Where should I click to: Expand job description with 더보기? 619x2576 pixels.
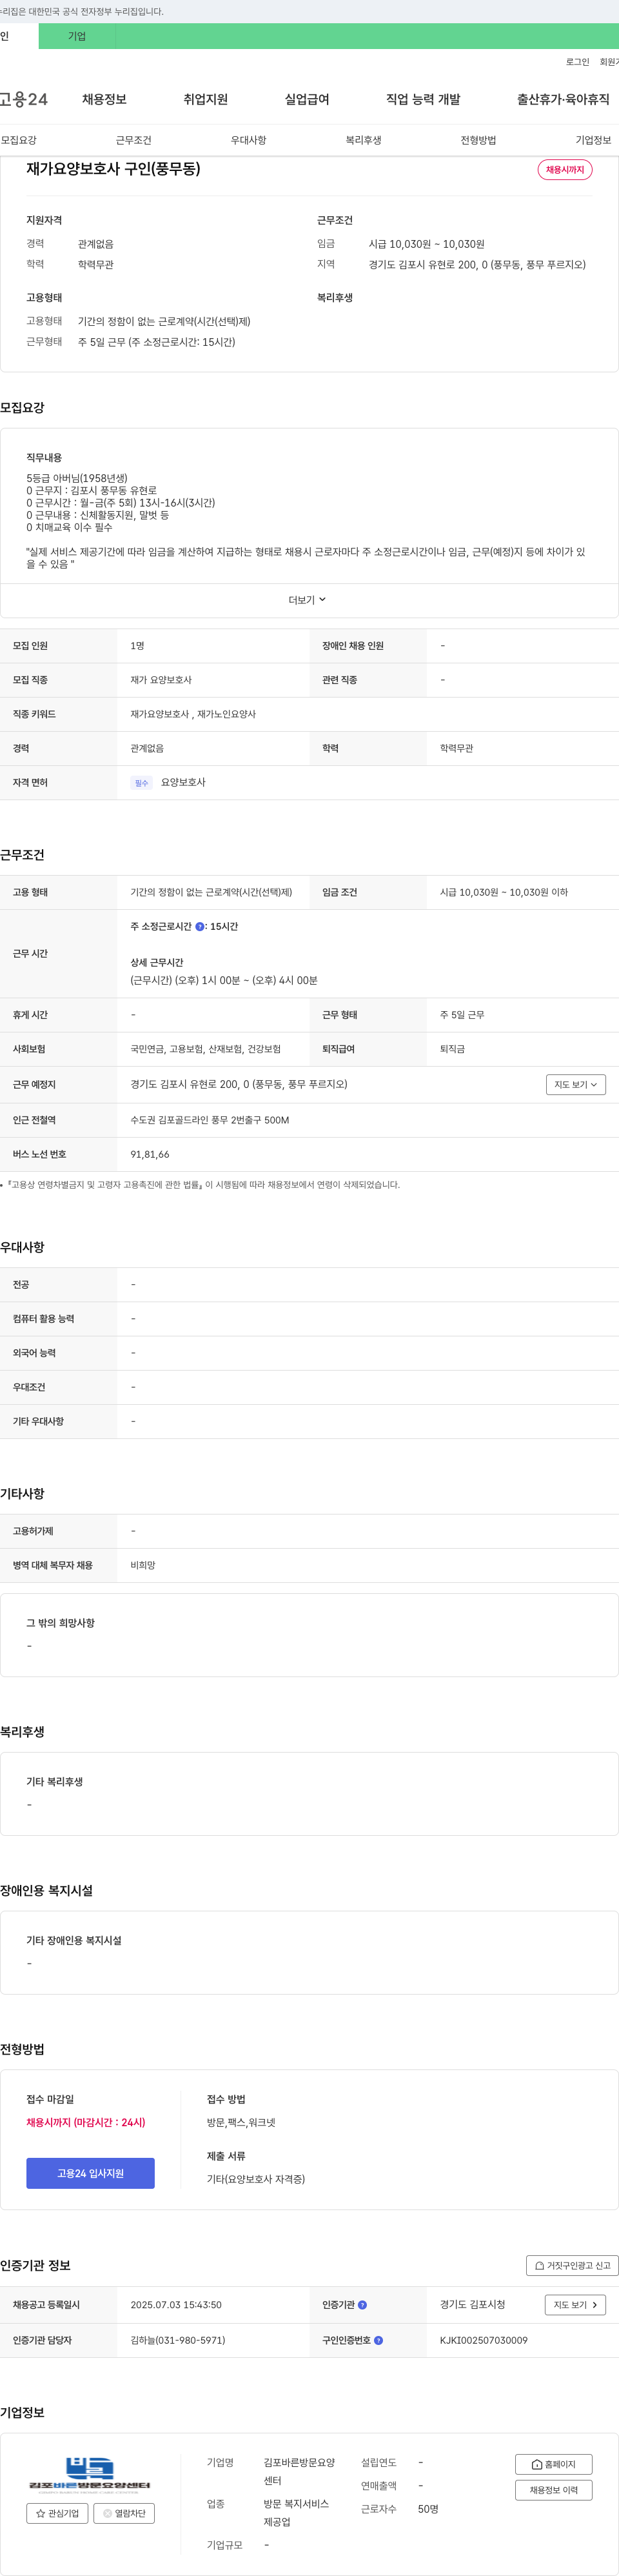click(x=308, y=600)
